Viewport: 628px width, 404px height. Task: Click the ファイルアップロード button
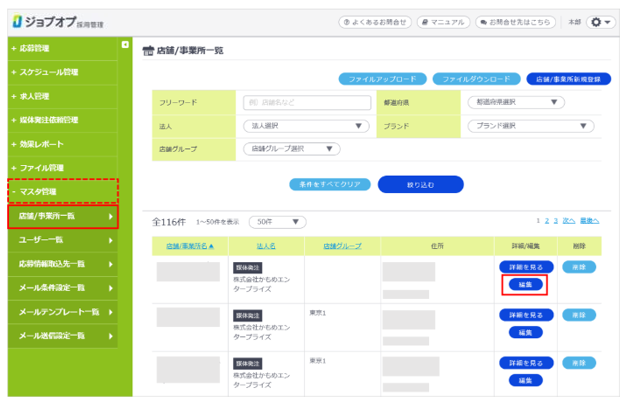pyautogui.click(x=383, y=78)
